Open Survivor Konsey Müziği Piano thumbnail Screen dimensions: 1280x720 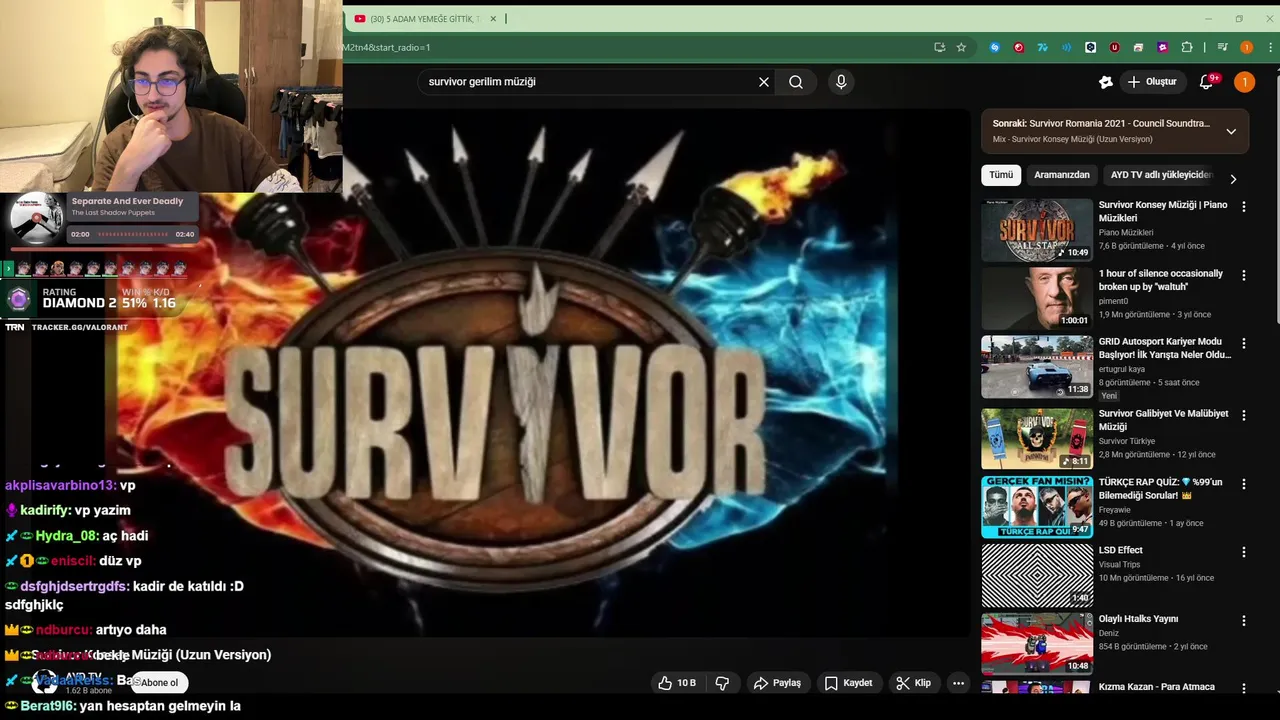tap(1037, 230)
